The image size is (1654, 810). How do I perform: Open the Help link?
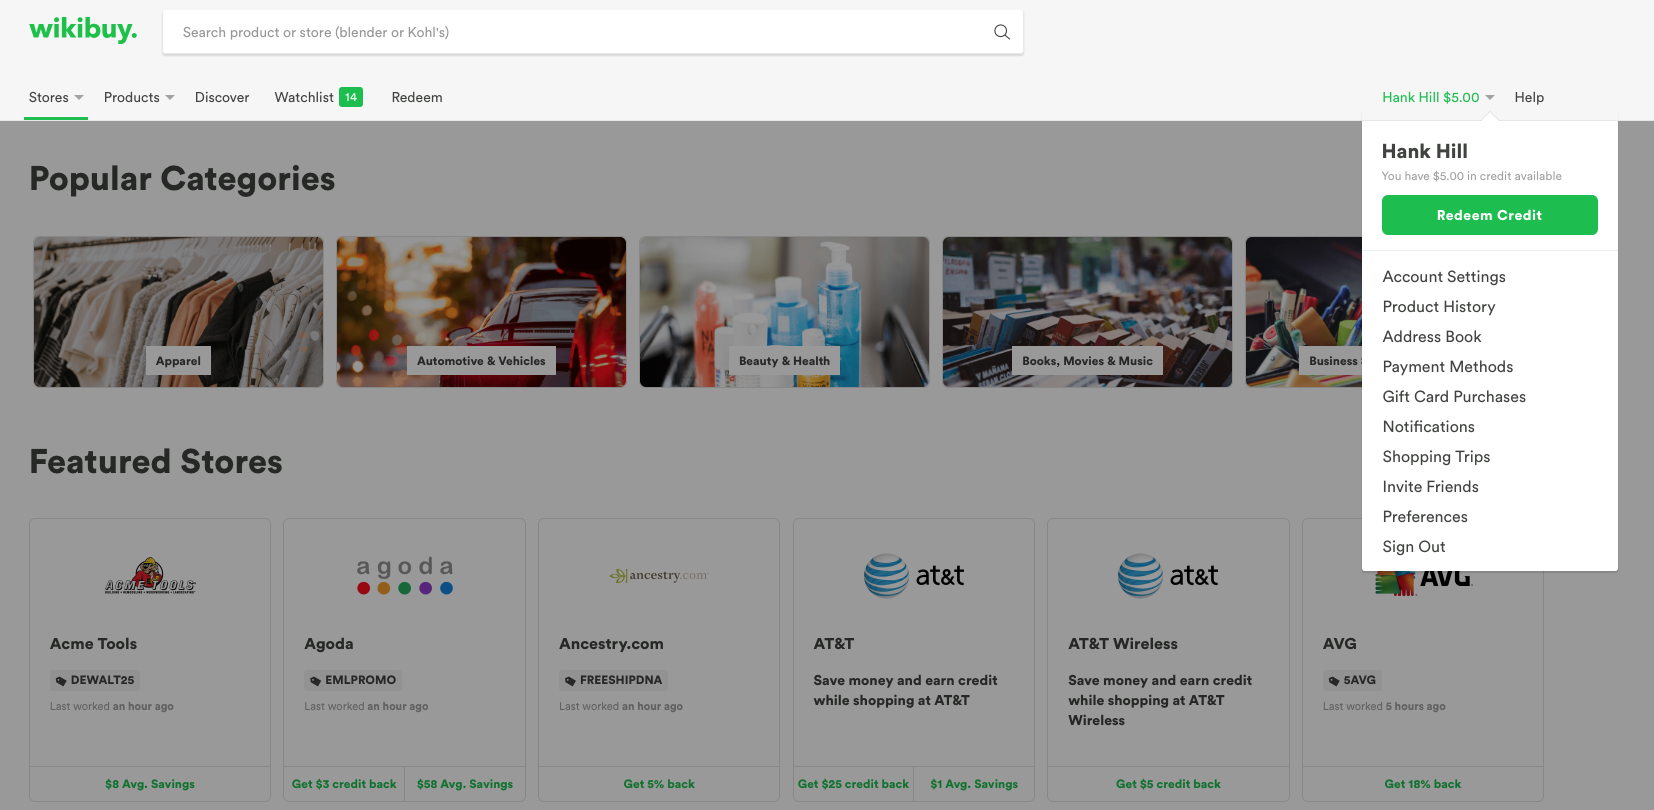click(x=1529, y=97)
